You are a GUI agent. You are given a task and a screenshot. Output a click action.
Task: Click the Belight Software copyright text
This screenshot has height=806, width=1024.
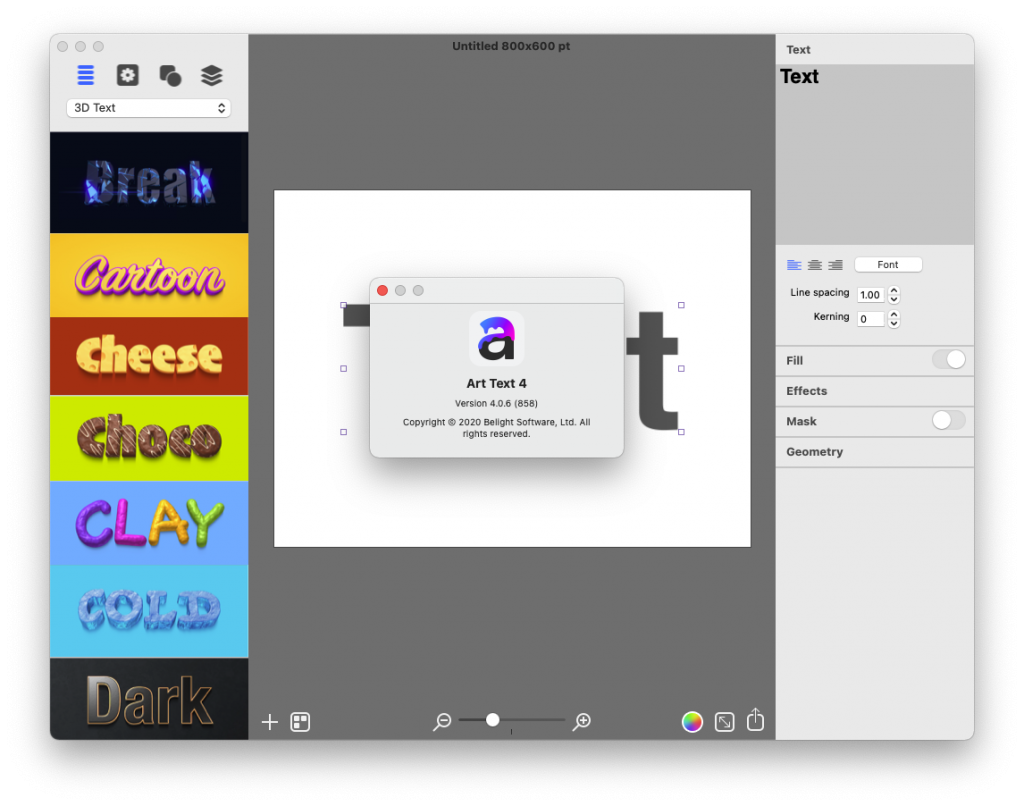(496, 428)
